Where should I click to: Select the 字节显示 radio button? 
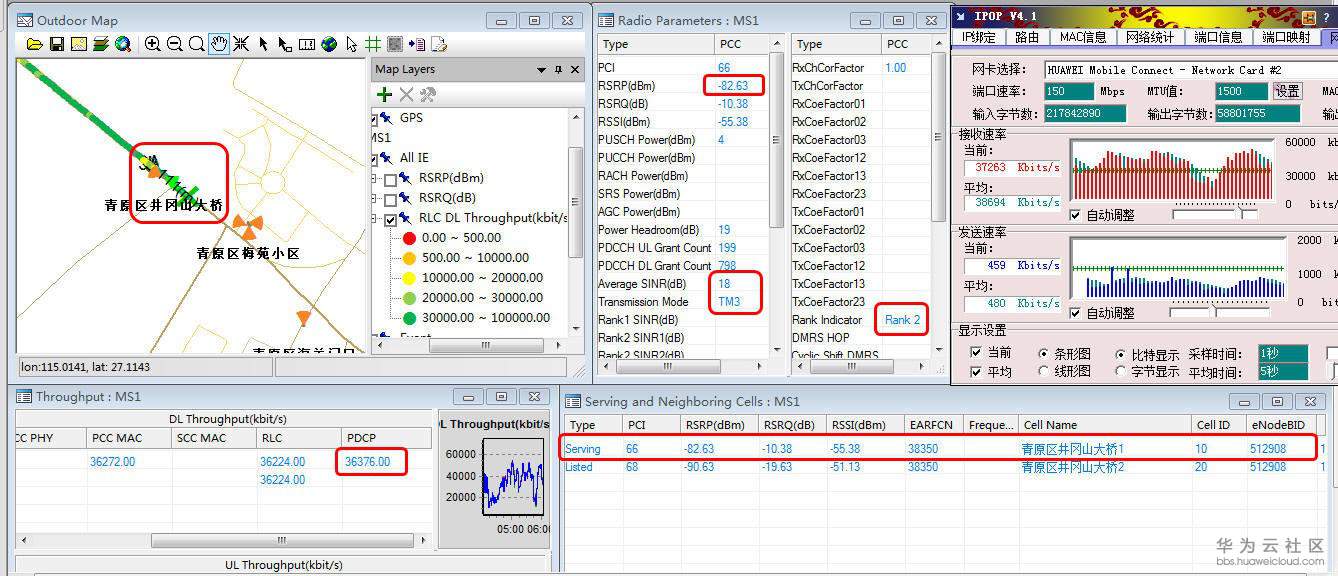click(1121, 372)
